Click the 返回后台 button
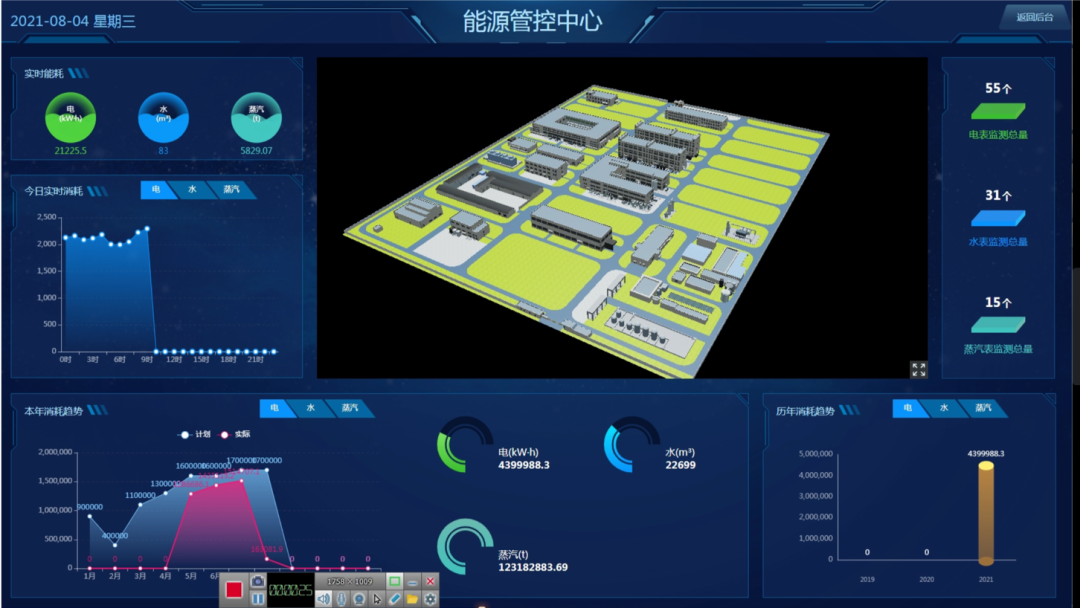This screenshot has width=1080, height=608. 1035,17
